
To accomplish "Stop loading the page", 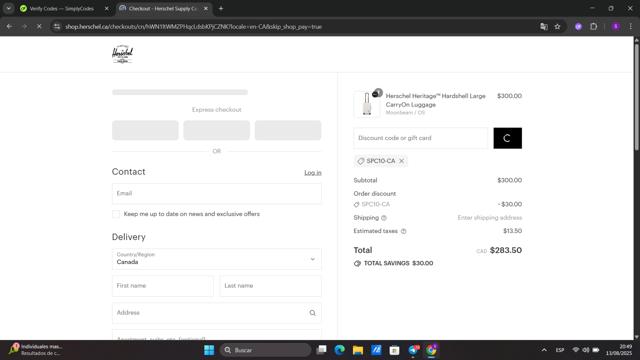I will point(39,27).
